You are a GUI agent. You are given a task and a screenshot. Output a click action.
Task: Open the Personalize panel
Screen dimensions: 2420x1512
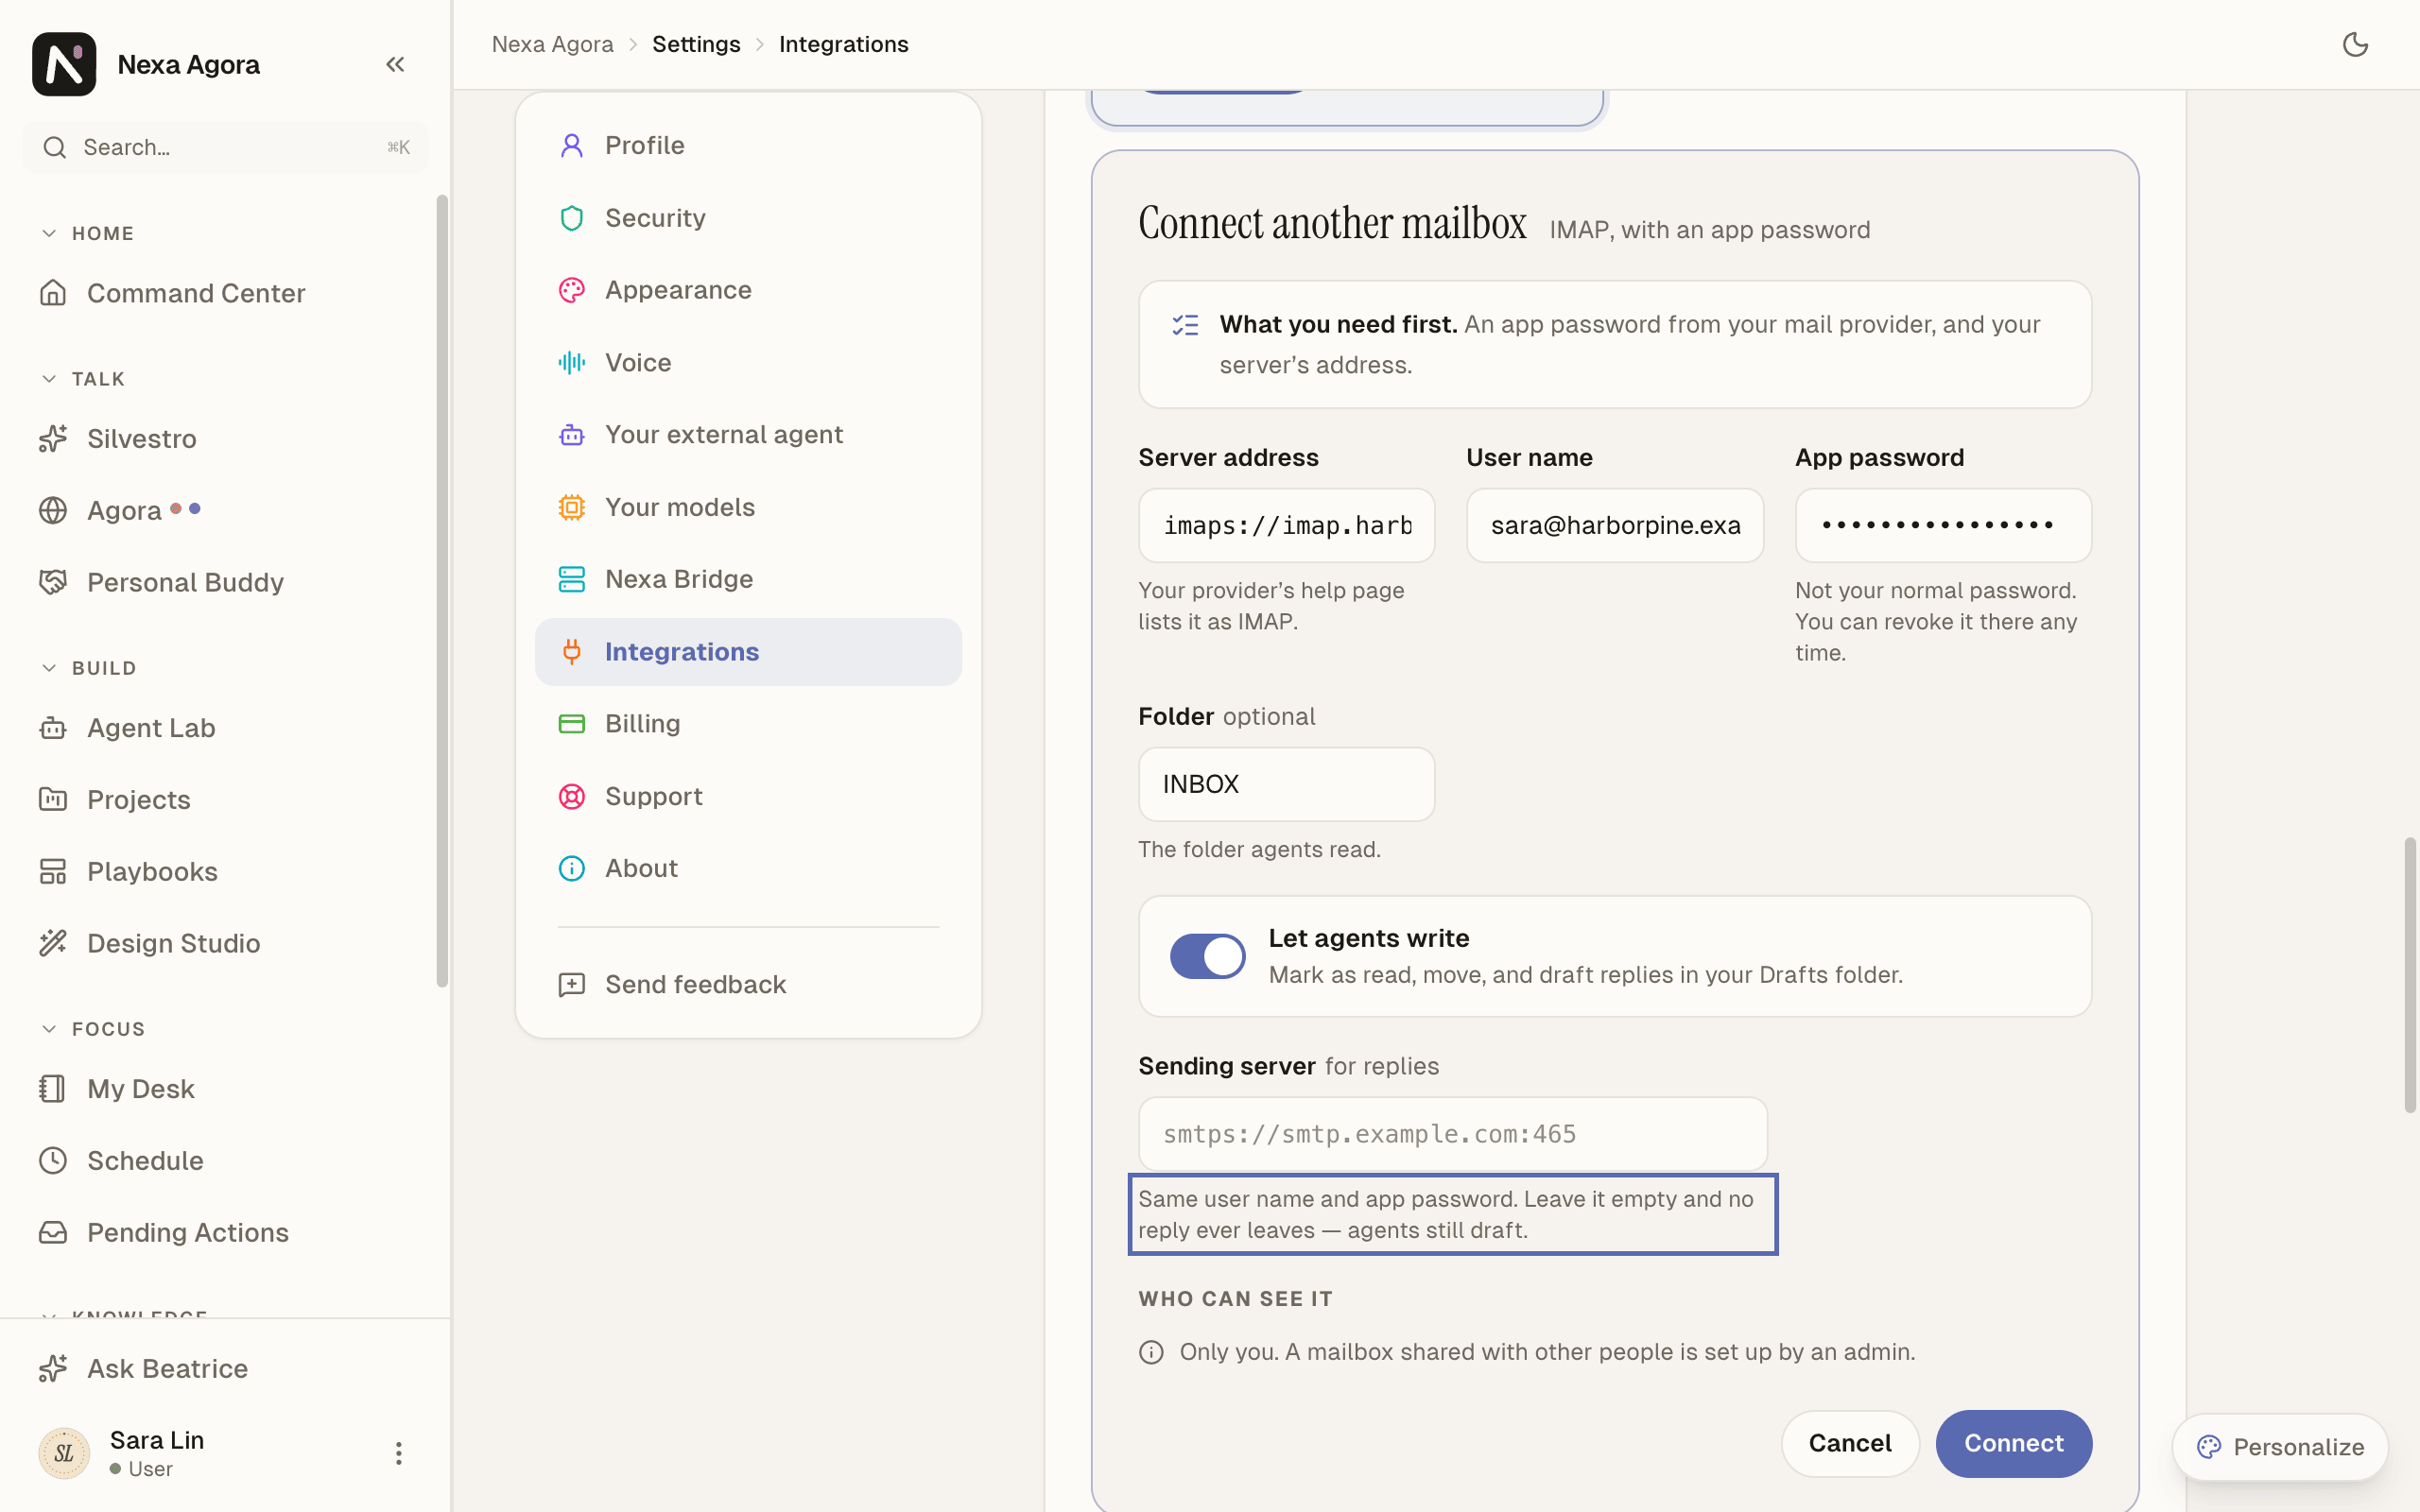2280,1447
